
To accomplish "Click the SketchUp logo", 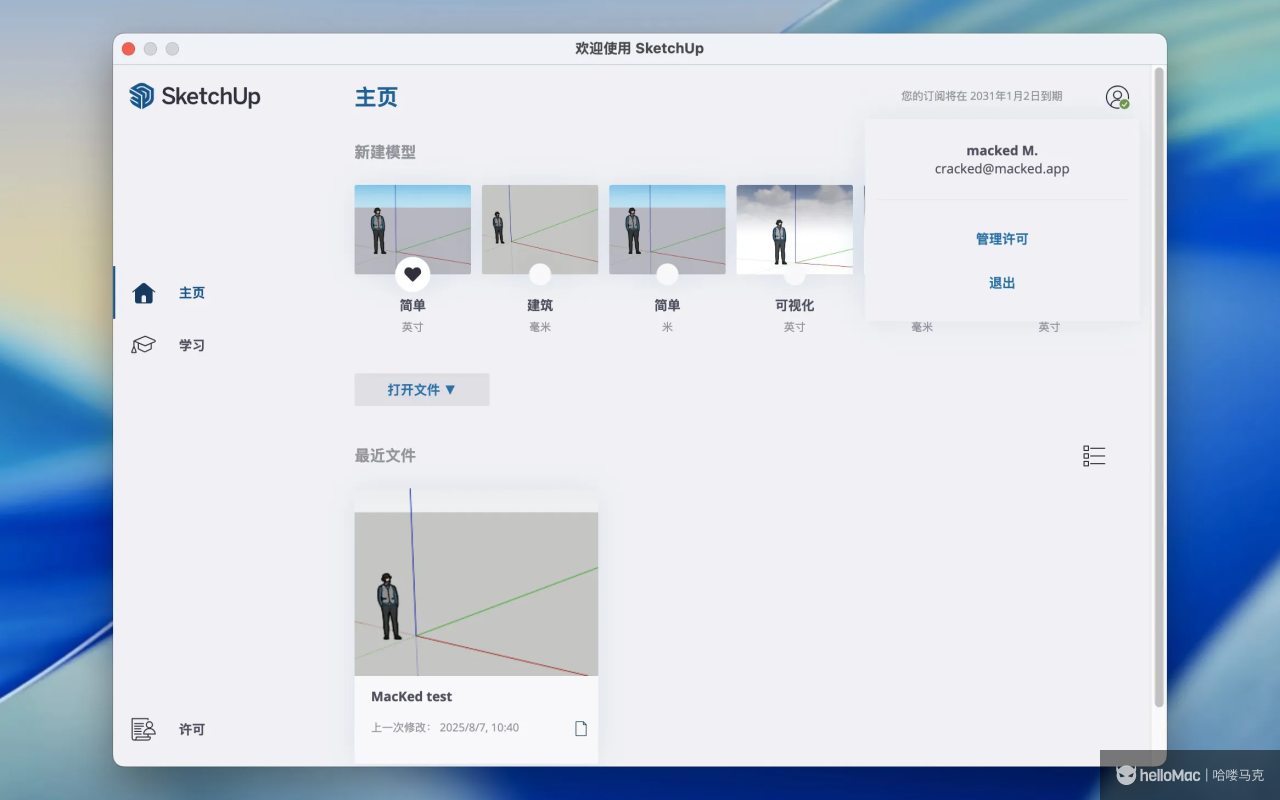I will (x=195, y=96).
